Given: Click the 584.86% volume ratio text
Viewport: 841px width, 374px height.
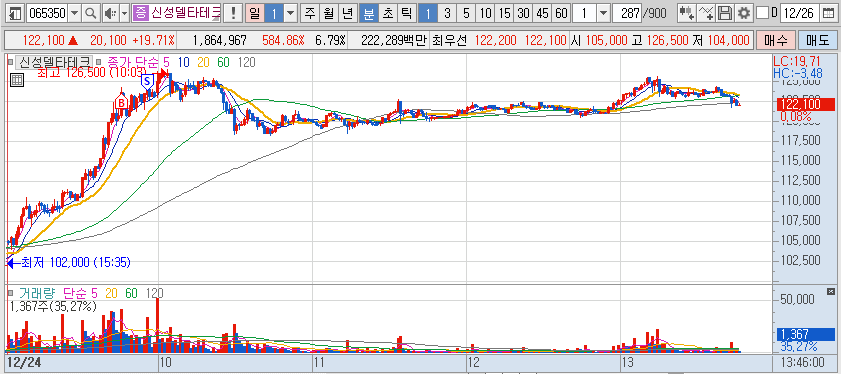Looking at the screenshot, I should click(283, 40).
